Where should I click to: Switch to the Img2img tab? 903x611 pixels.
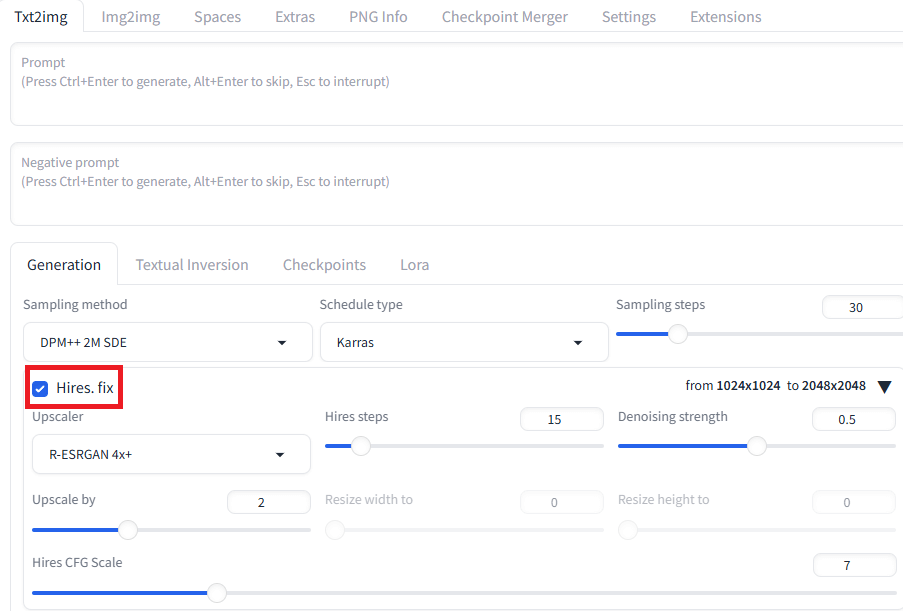pyautogui.click(x=131, y=17)
